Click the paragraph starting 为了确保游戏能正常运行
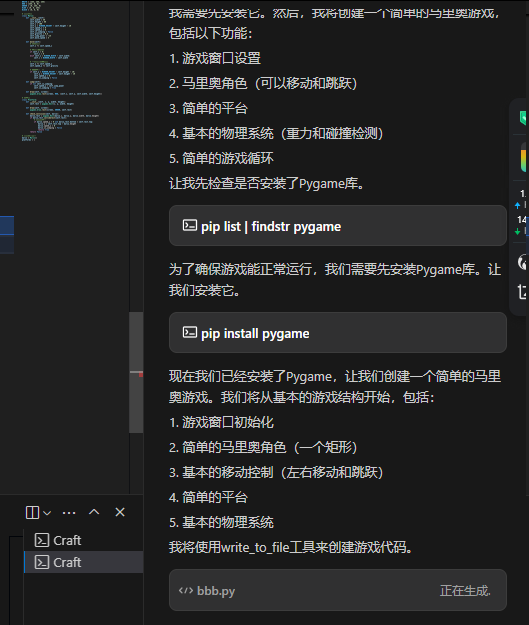This screenshot has height=625, width=529. 335,280
